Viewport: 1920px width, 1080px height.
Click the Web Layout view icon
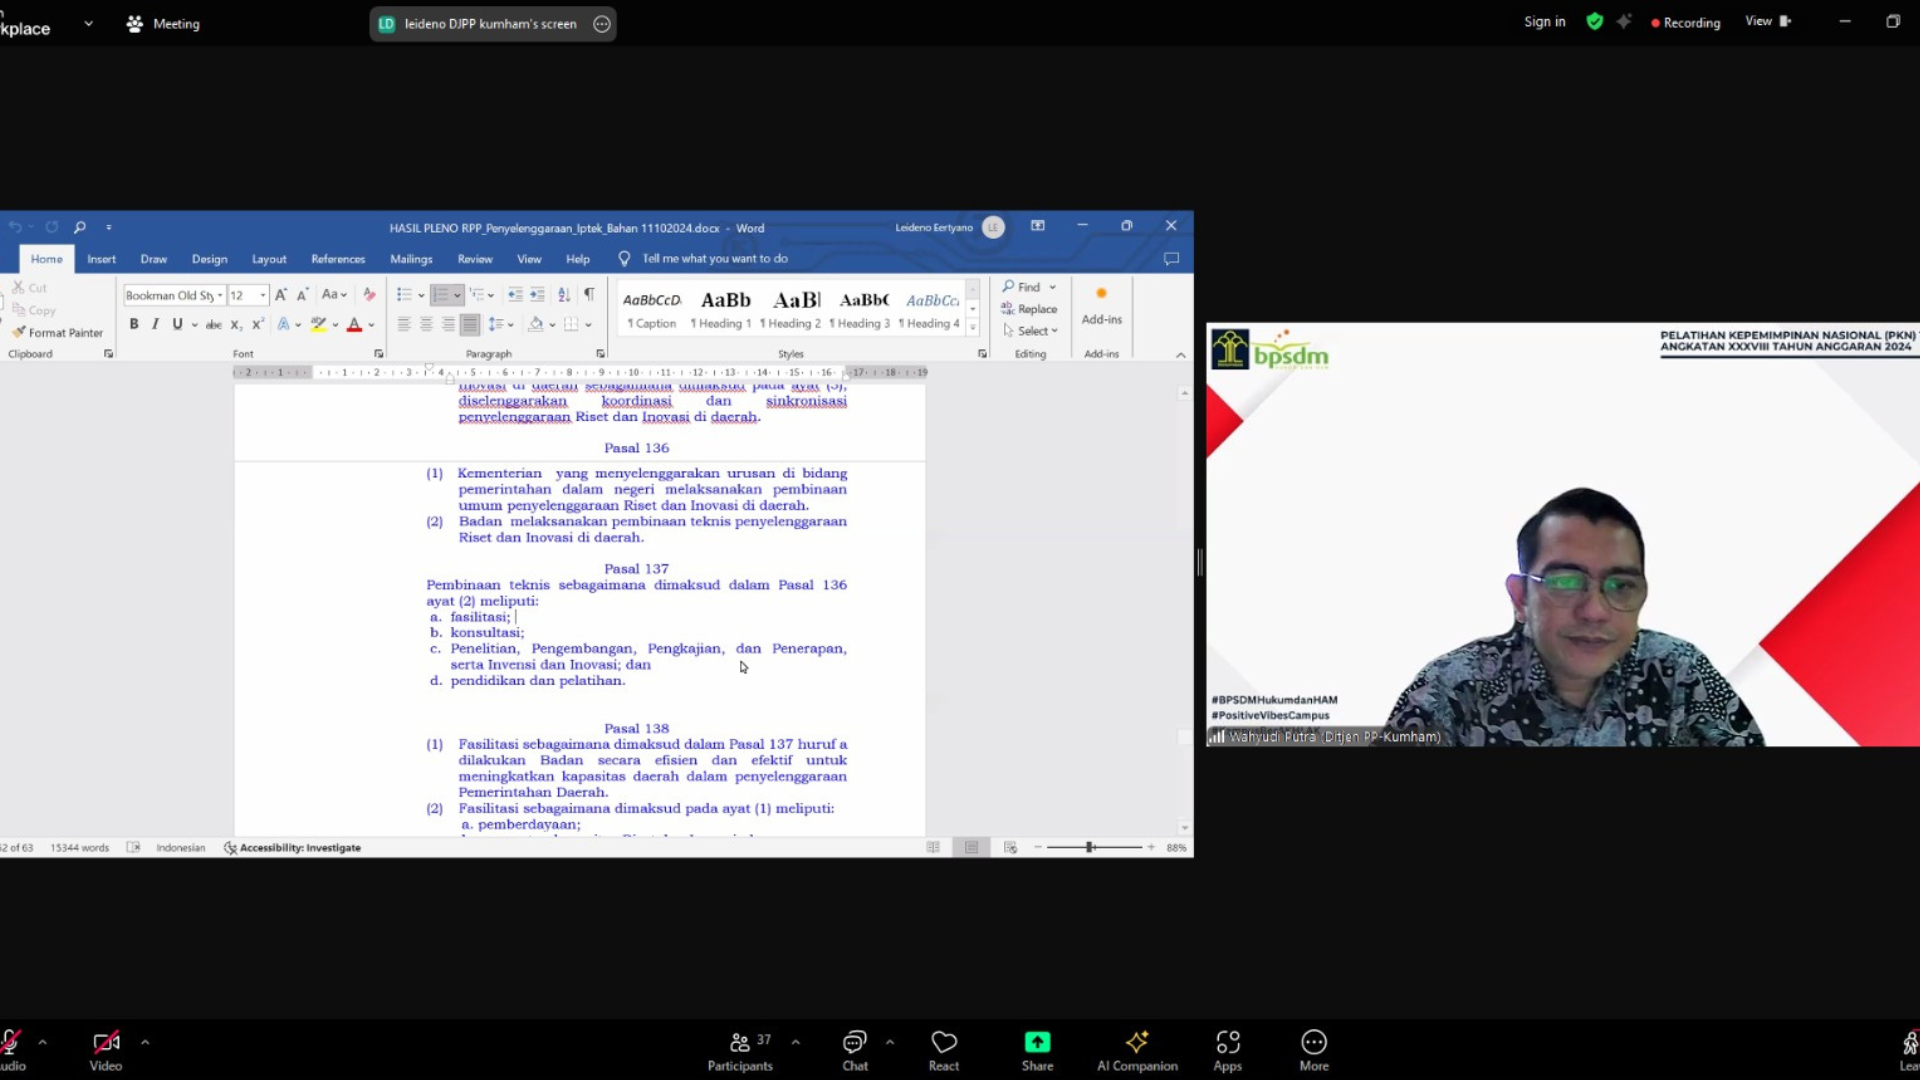[x=1010, y=847]
